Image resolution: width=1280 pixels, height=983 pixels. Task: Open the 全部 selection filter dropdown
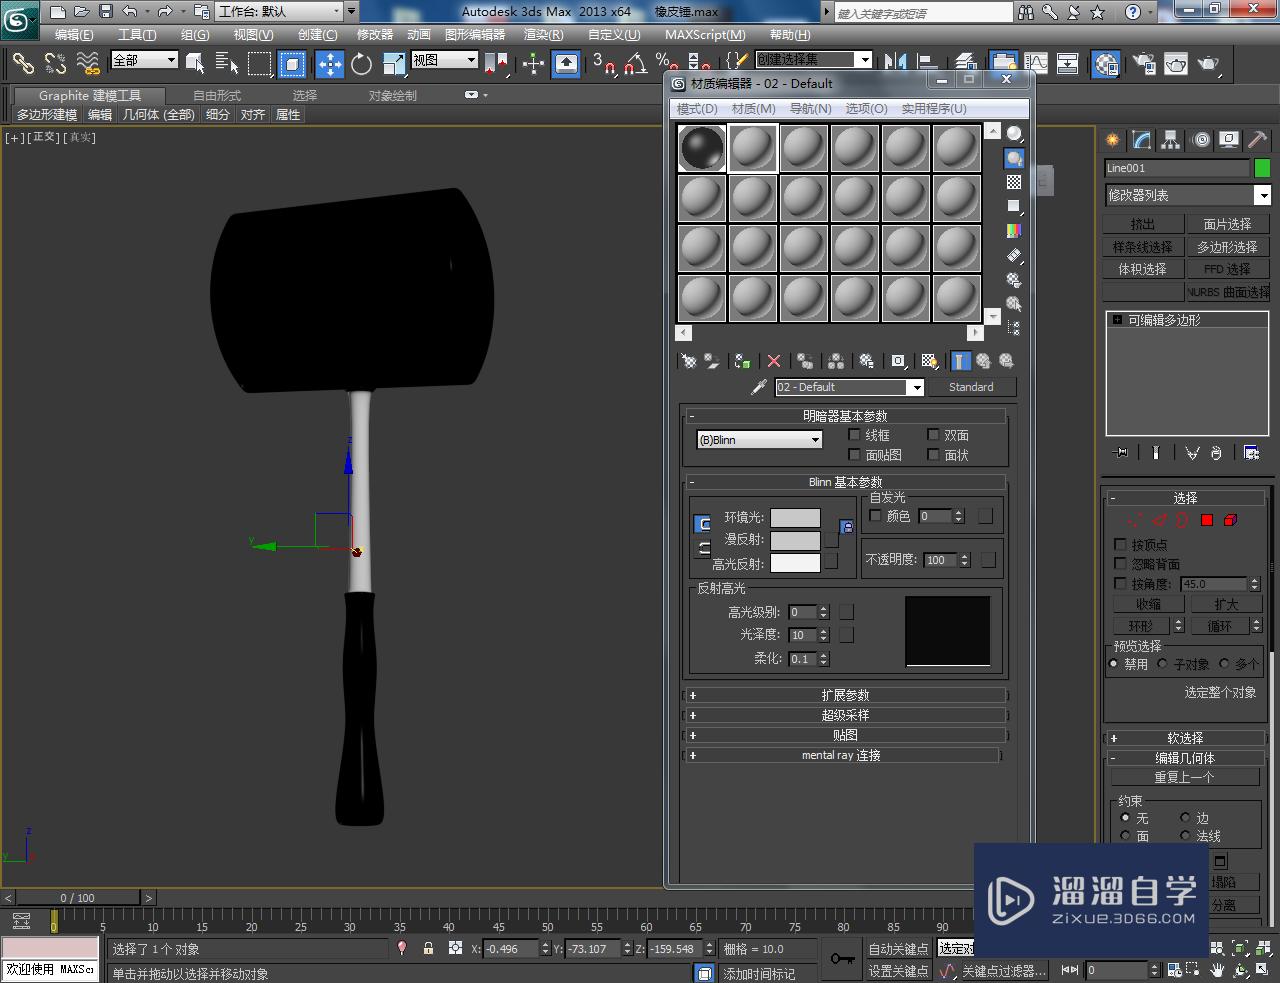[144, 60]
